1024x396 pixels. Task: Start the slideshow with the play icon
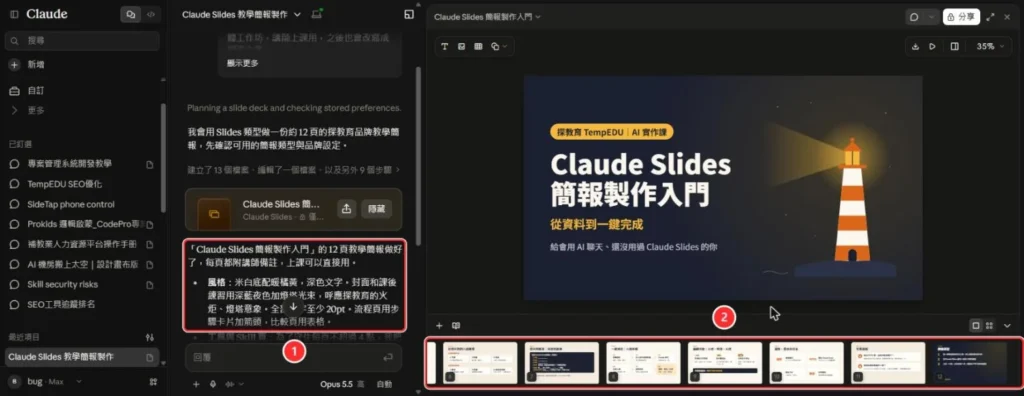[x=933, y=46]
